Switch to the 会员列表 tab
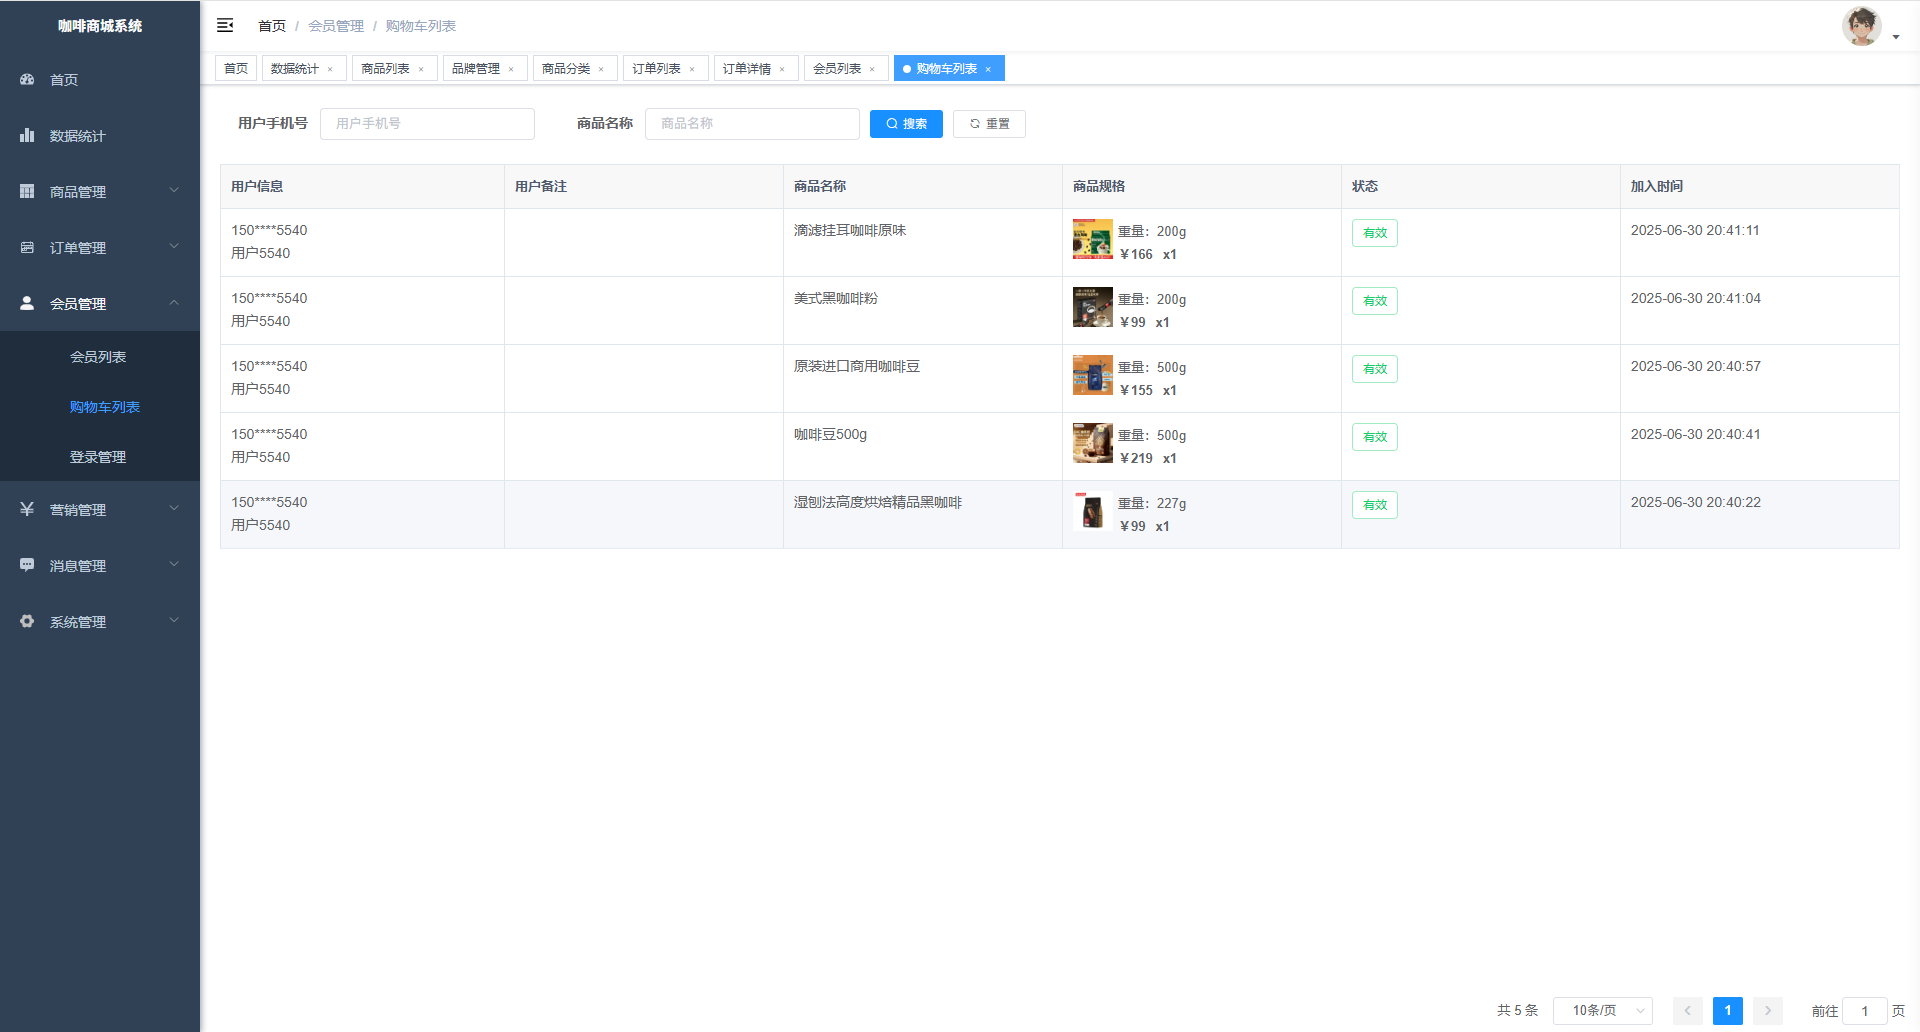 click(x=837, y=69)
